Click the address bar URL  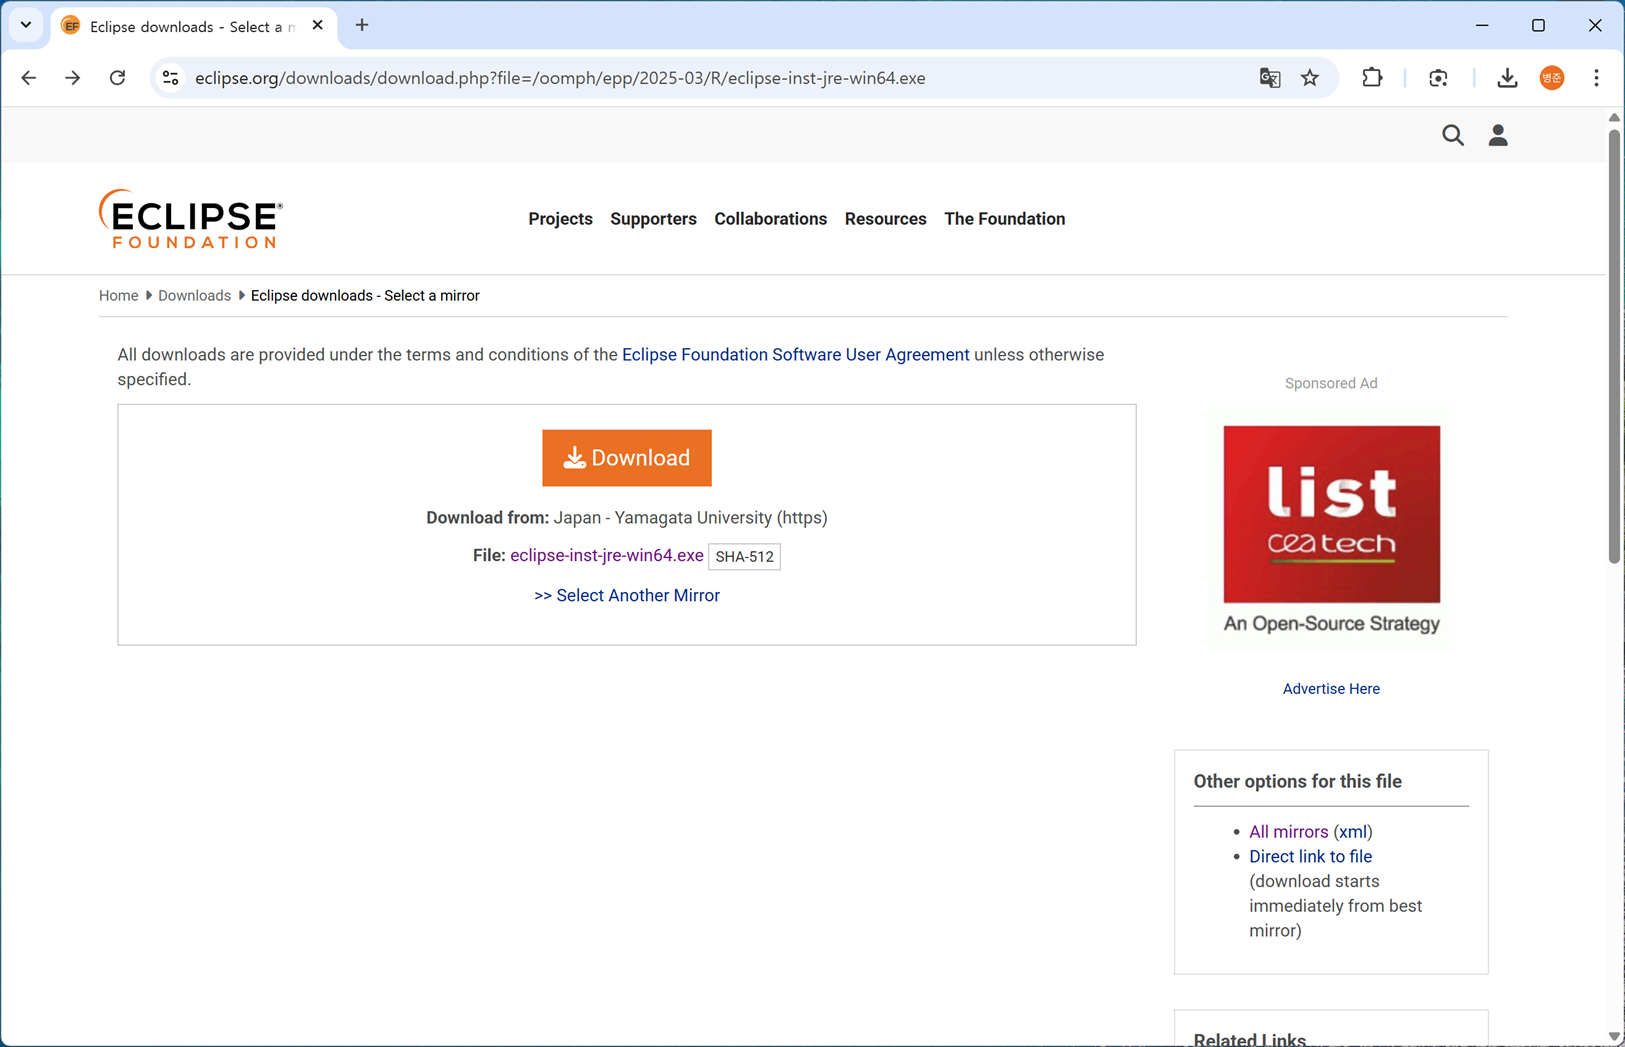pos(560,78)
